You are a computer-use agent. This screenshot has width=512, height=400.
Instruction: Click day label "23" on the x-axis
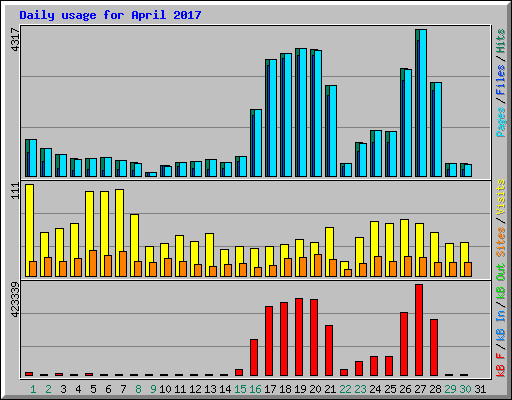(x=360, y=389)
